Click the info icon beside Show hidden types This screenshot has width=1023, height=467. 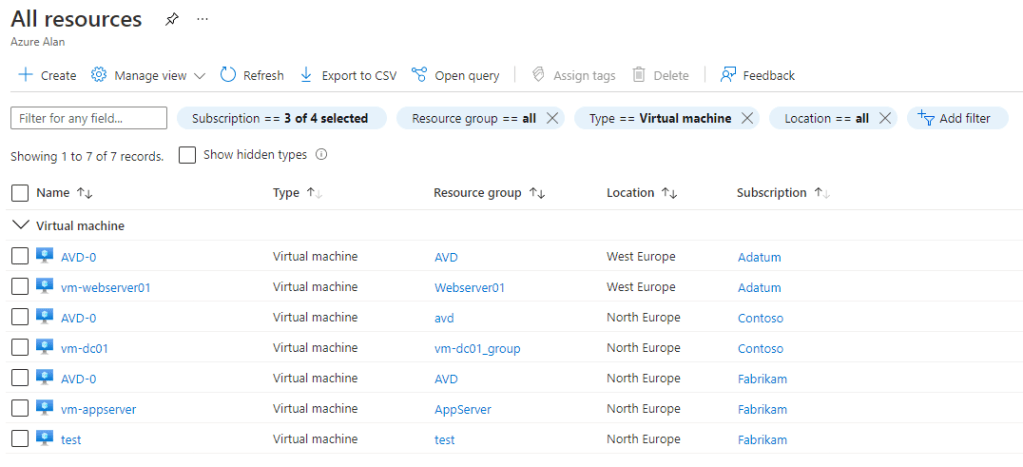(x=321, y=155)
